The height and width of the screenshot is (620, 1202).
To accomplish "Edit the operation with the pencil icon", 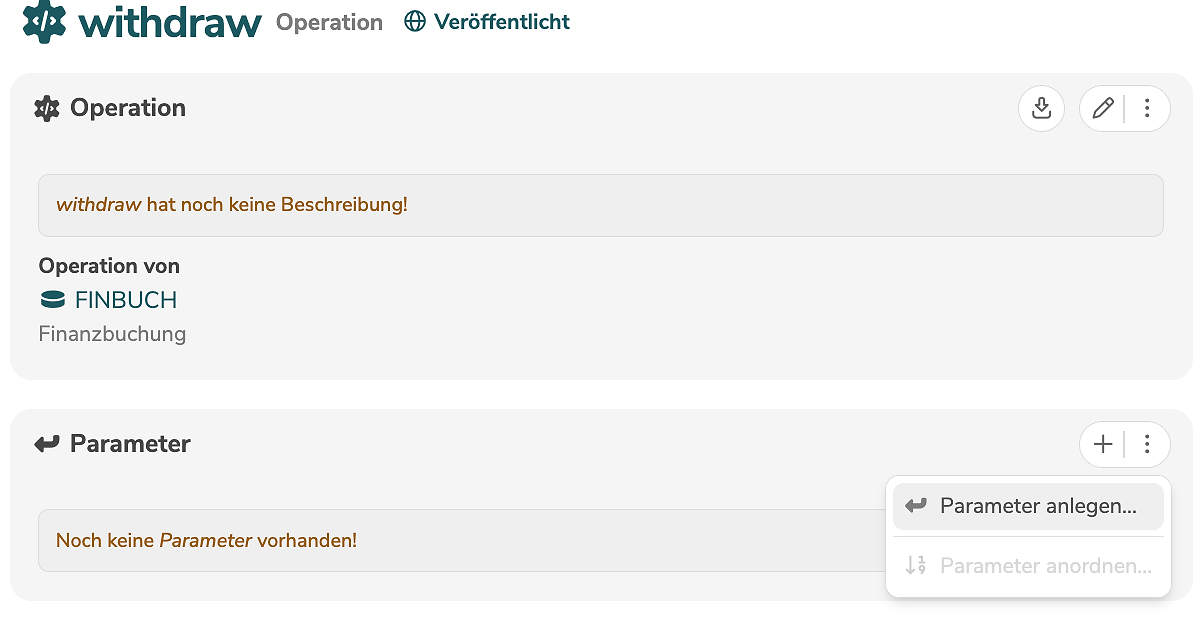I will (1103, 108).
